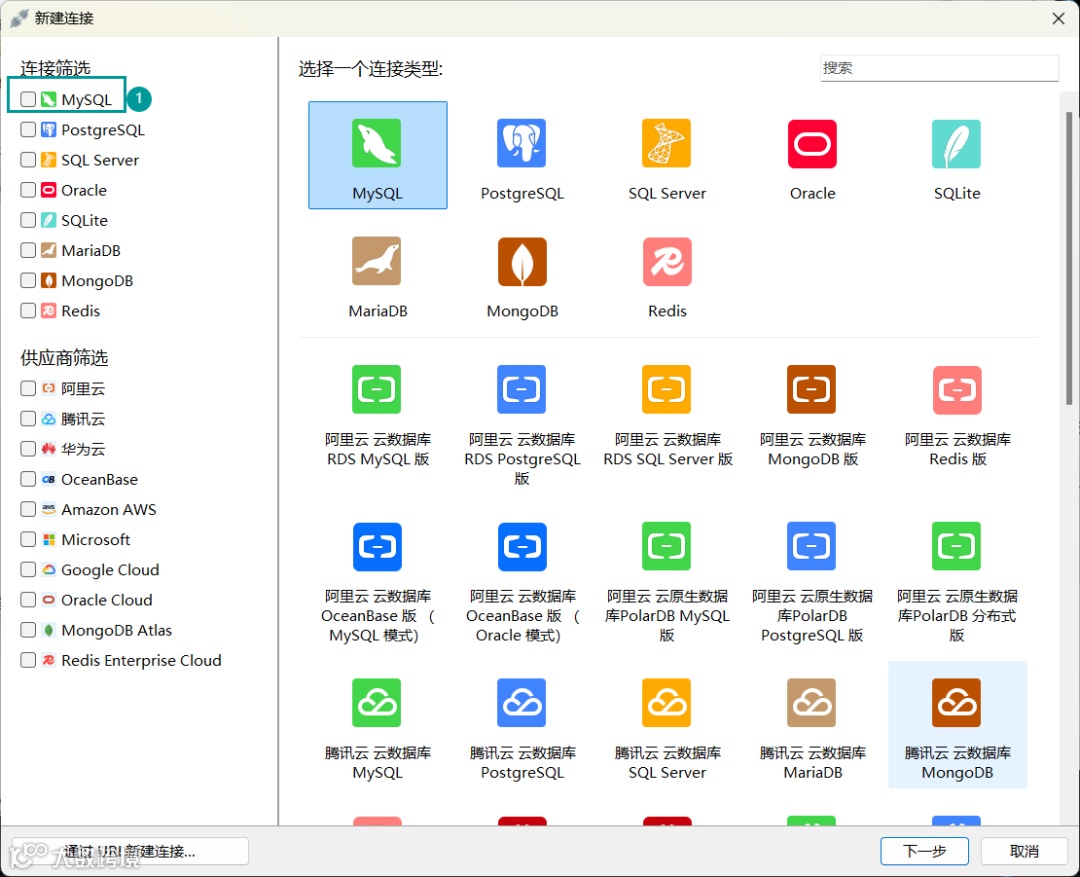The height and width of the screenshot is (877, 1080).
Task: Choose the Redis connection icon
Action: (667, 261)
